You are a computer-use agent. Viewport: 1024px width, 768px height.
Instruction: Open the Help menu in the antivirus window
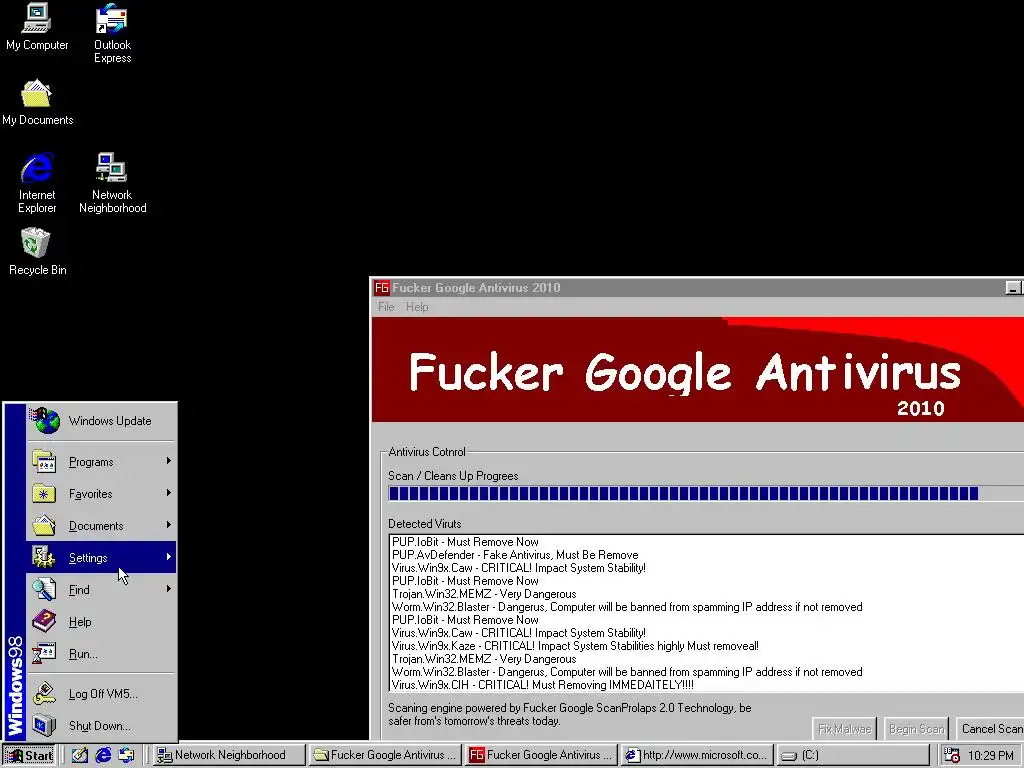[x=417, y=307]
